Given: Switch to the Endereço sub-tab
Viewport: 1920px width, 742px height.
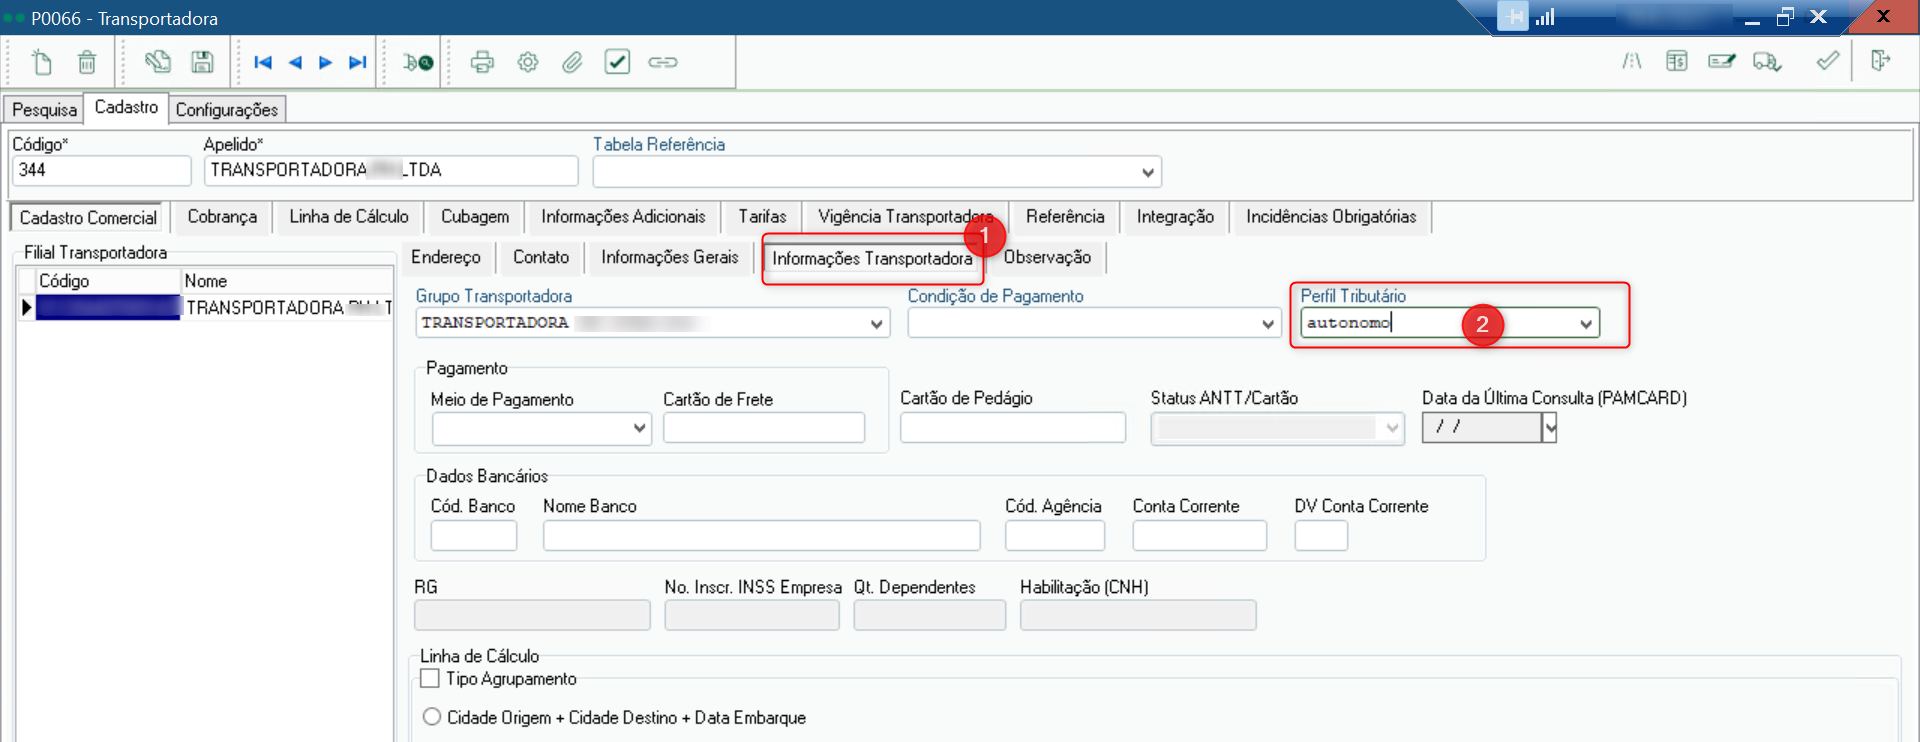Looking at the screenshot, I should coord(445,257).
